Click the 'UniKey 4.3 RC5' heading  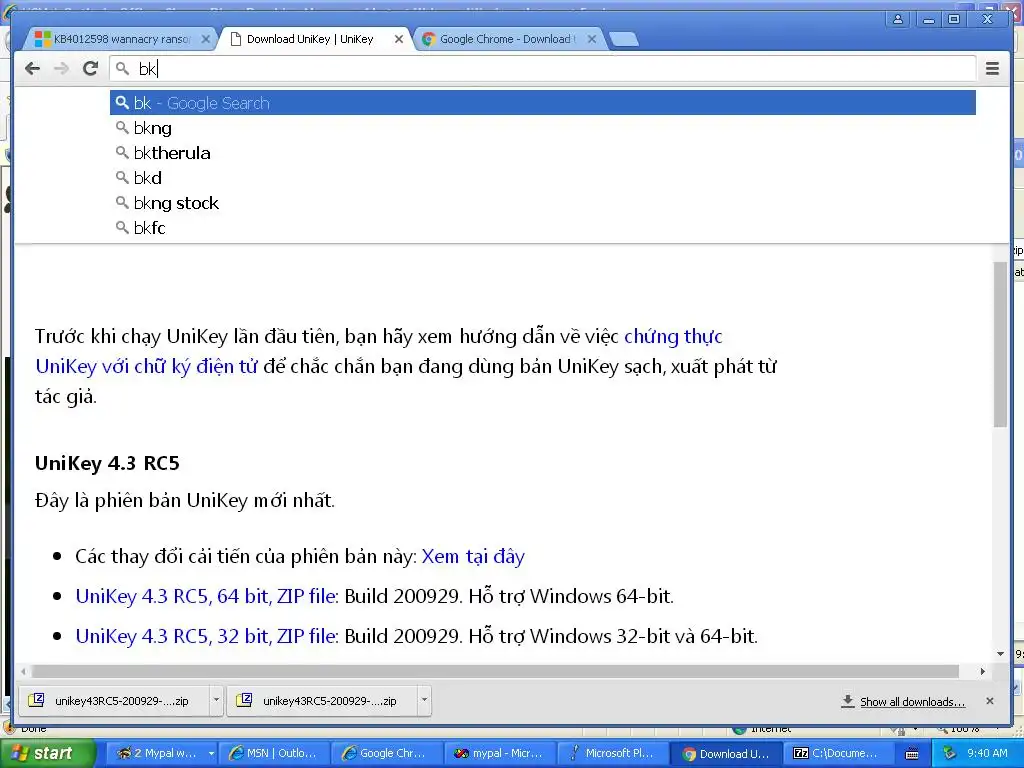(107, 464)
